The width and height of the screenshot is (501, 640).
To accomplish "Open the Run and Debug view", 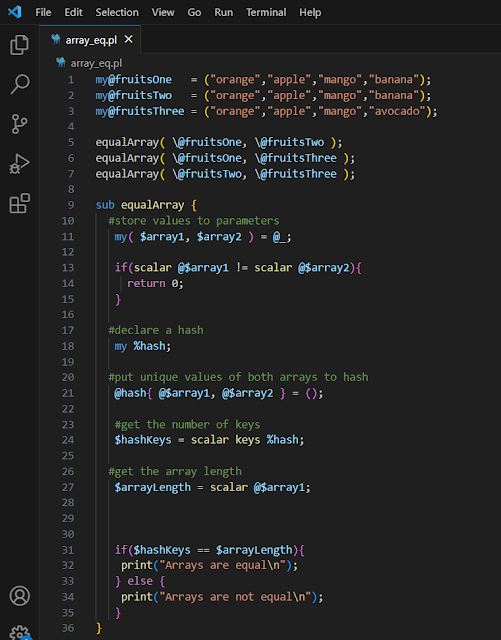I will 19,164.
